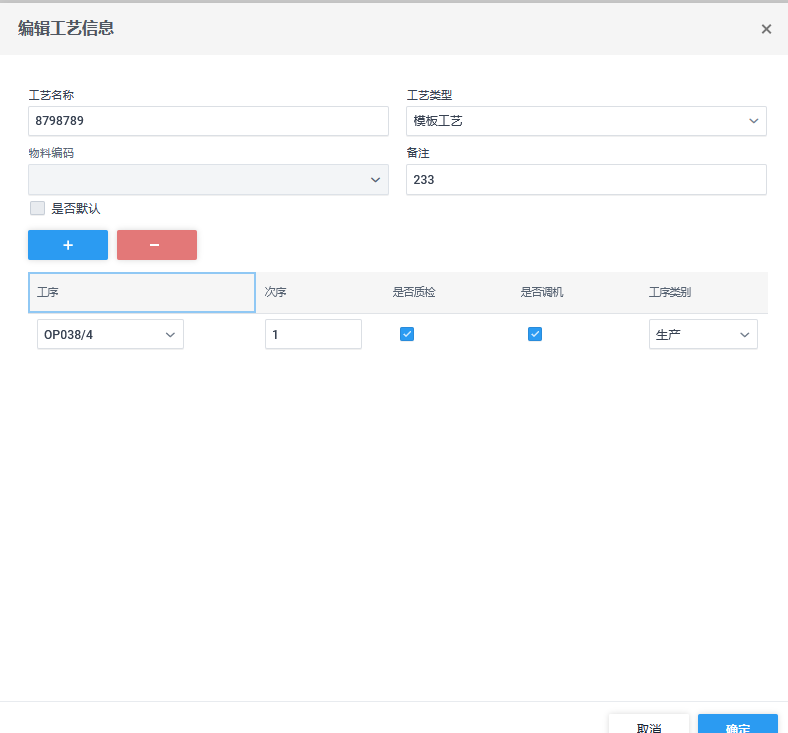Screen dimensions: 788x733
Task: Open the 工序类别 dropdown showing 生产
Action: click(703, 334)
